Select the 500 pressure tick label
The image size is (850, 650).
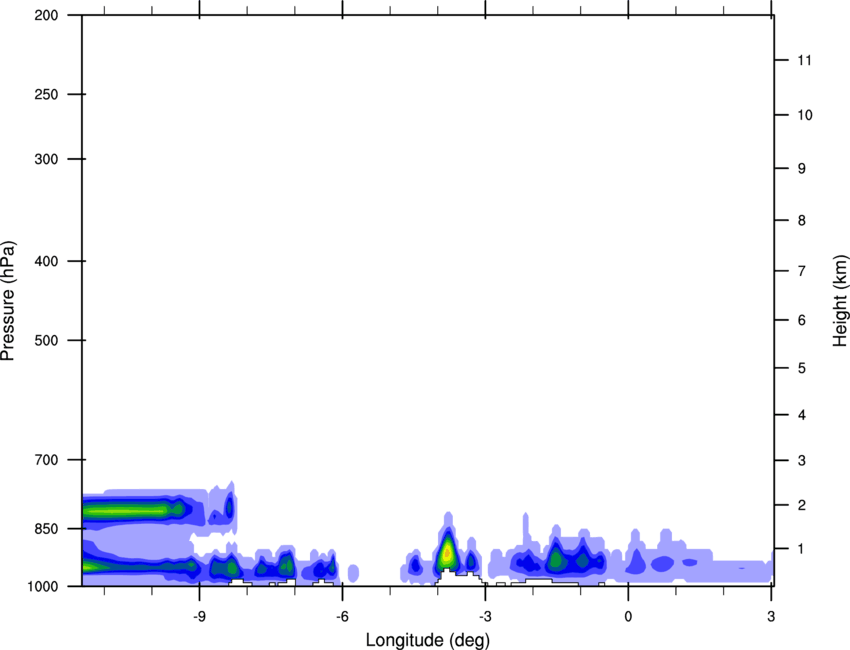46,340
